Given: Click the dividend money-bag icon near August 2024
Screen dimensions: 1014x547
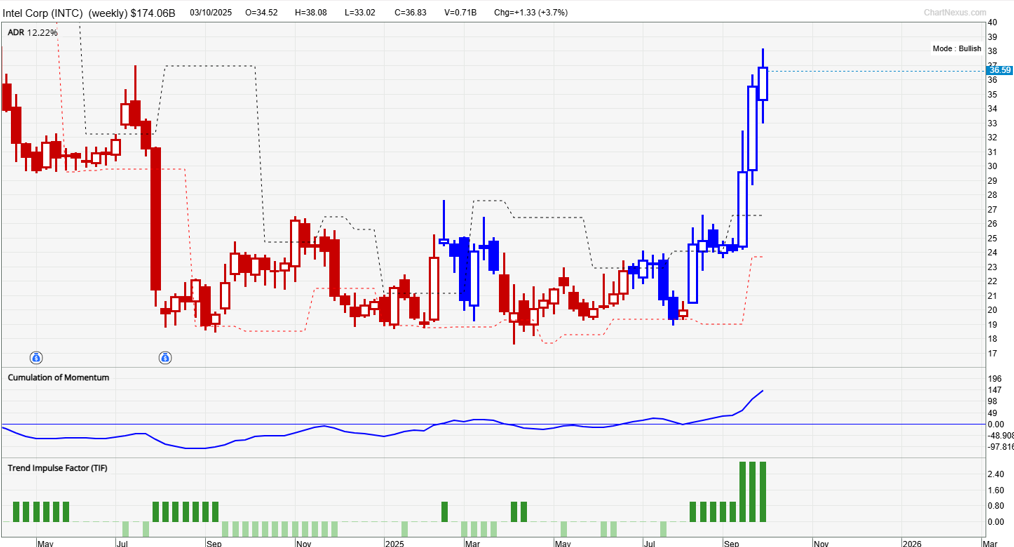Looking at the screenshot, I should tap(165, 357).
